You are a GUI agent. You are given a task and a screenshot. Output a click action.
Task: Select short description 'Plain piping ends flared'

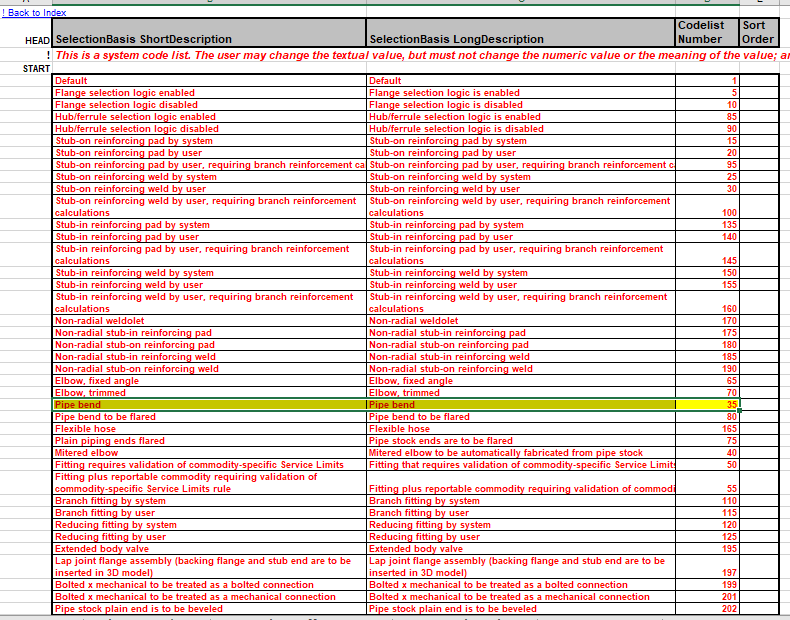209,441
